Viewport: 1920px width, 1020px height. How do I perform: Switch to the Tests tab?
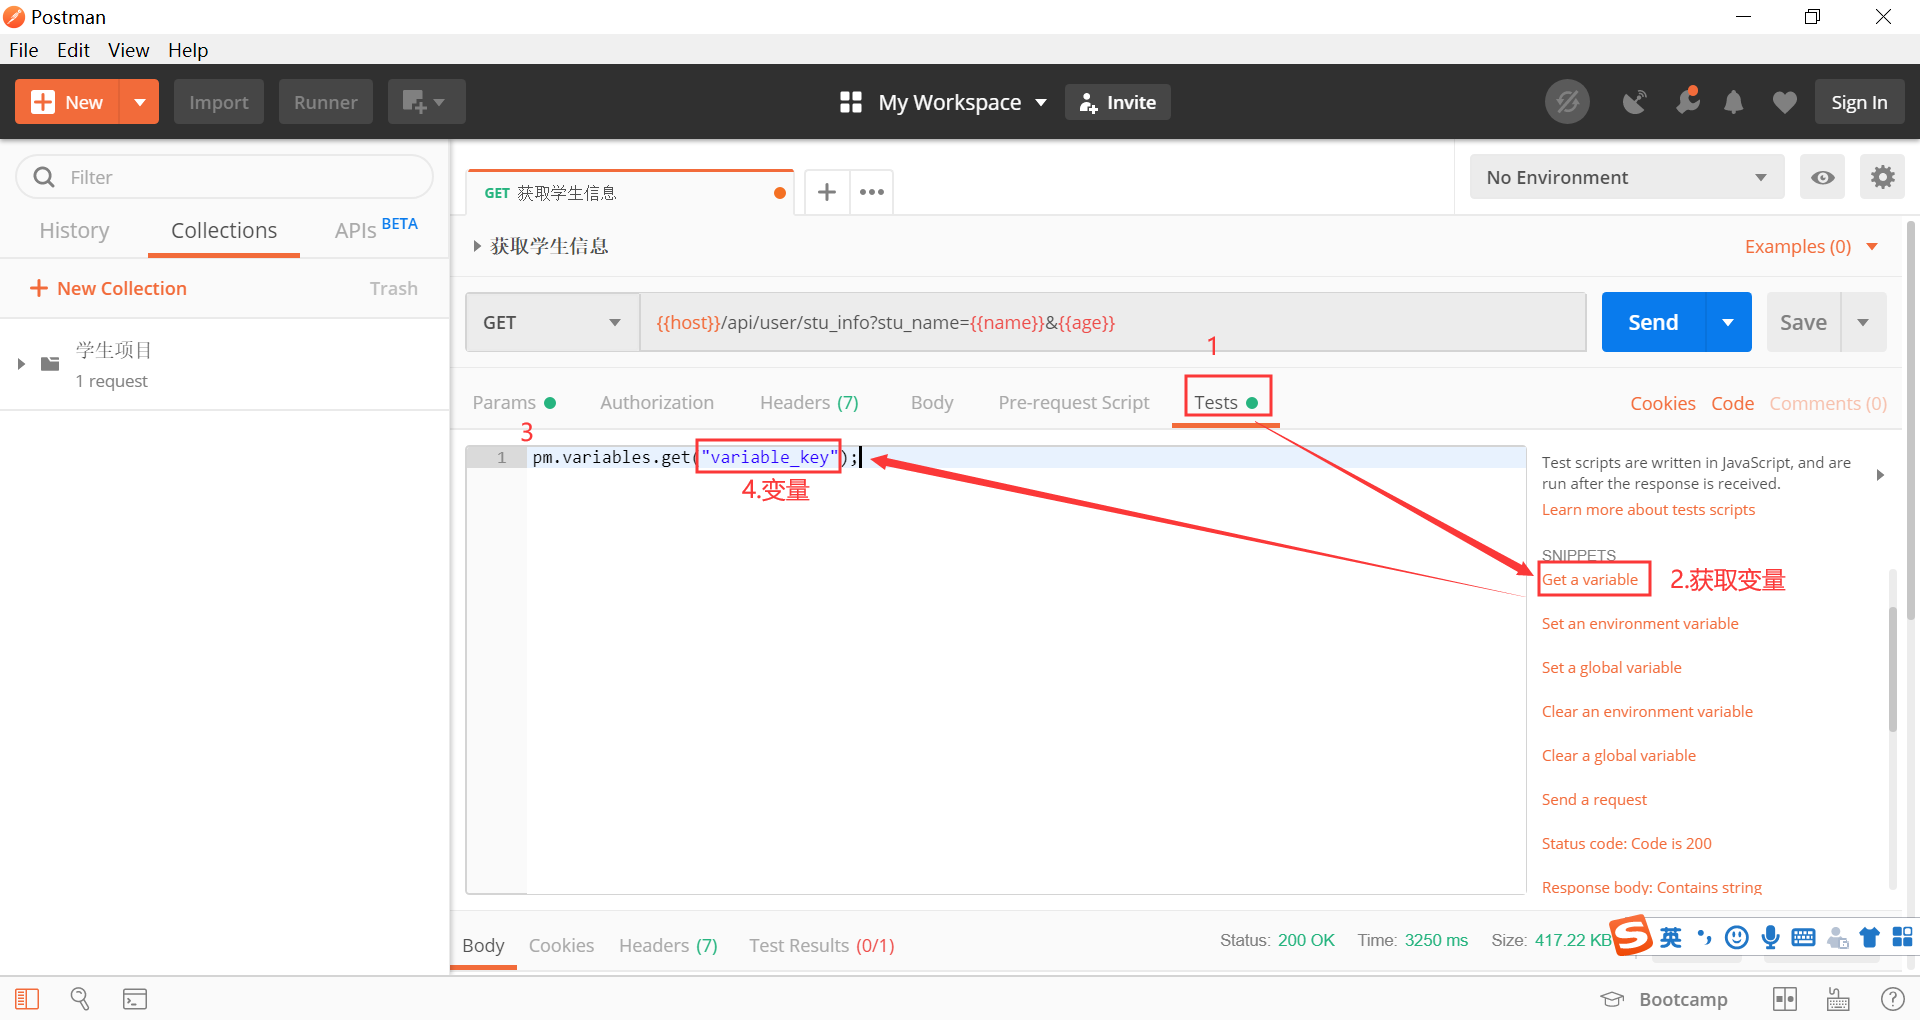[x=1226, y=402]
